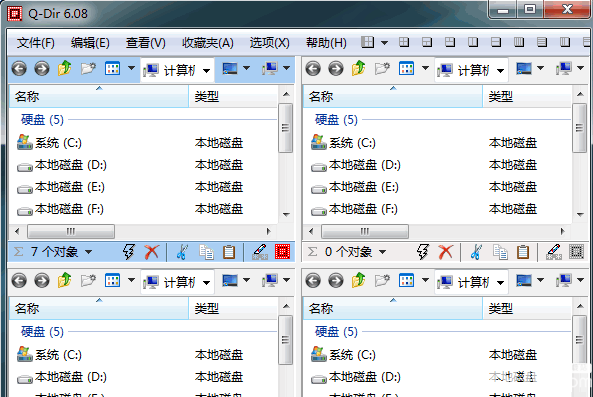Open the 选项(X) menu
This screenshot has width=593, height=397.
tap(269, 43)
